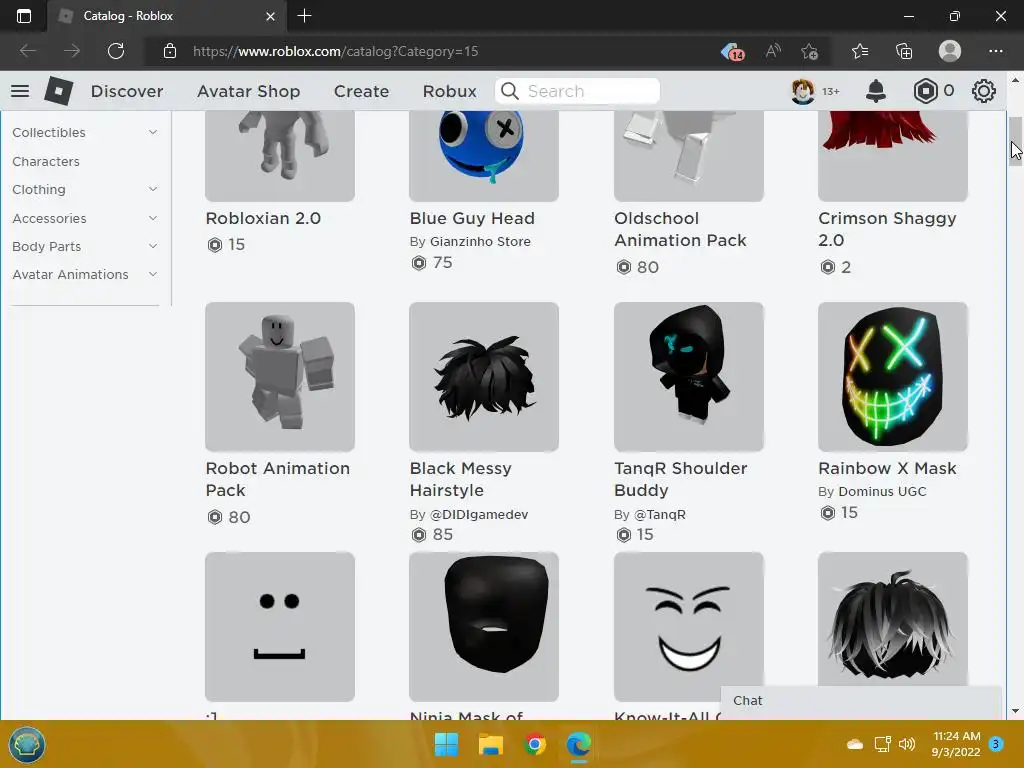Open Windows Start menu
The height and width of the screenshot is (768, 1024).
447,744
